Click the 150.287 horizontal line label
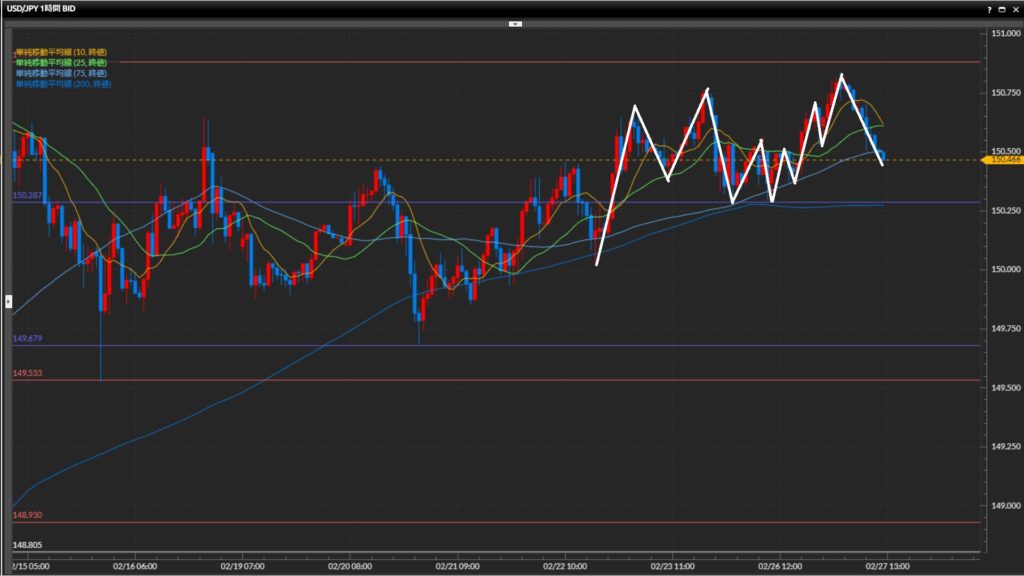 26,196
